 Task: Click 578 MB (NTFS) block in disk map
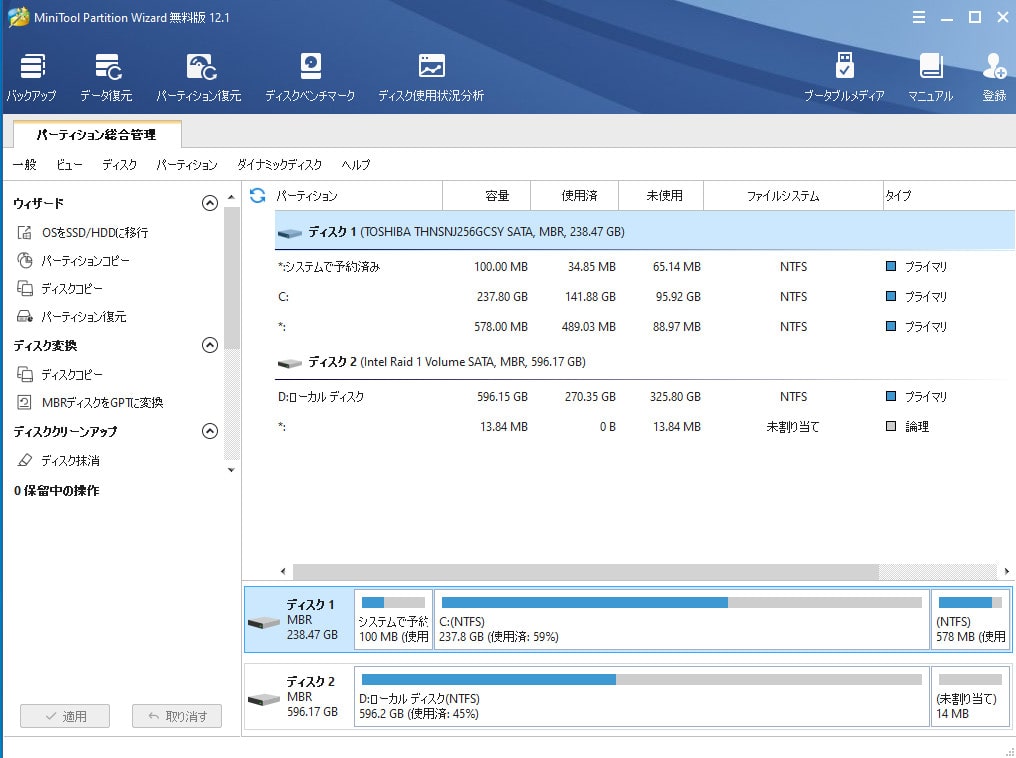[970, 619]
